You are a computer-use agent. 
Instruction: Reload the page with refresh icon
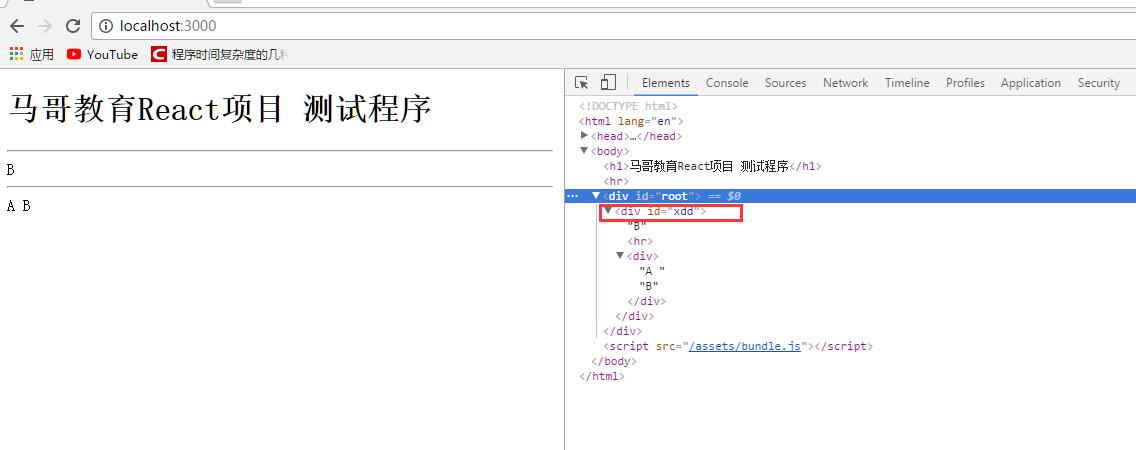pyautogui.click(x=72, y=26)
